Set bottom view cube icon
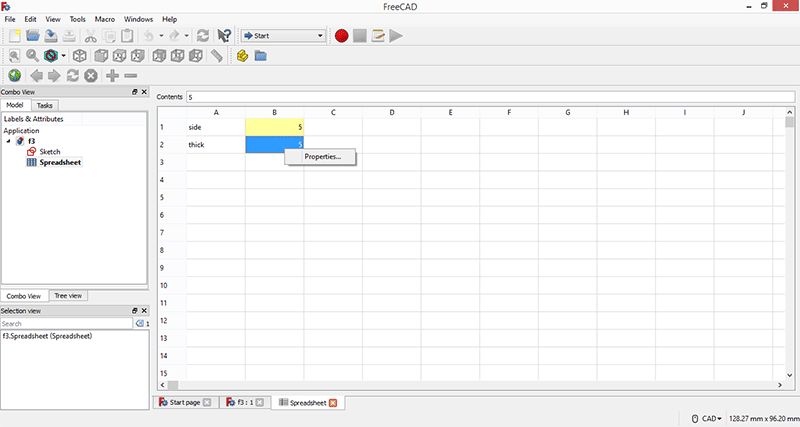 coord(178,56)
